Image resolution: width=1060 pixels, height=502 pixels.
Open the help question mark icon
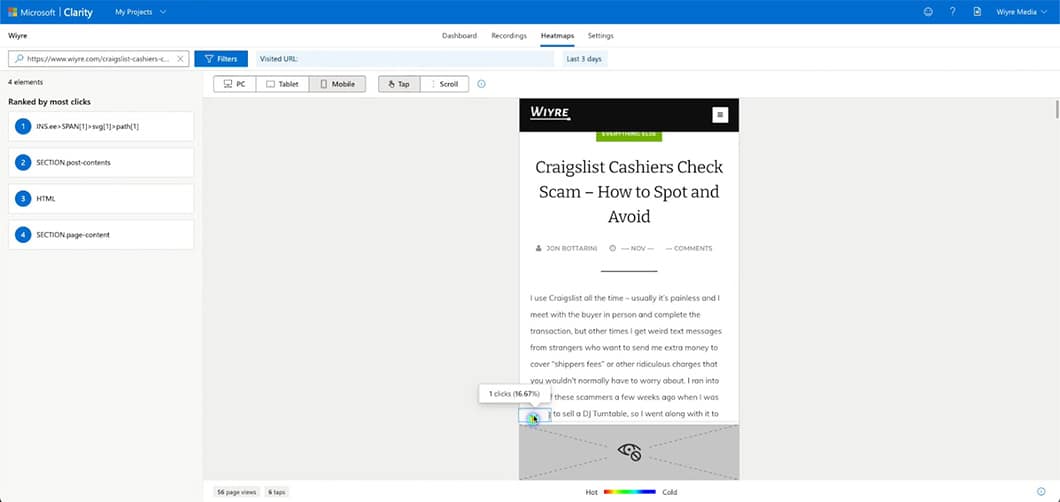pos(953,11)
